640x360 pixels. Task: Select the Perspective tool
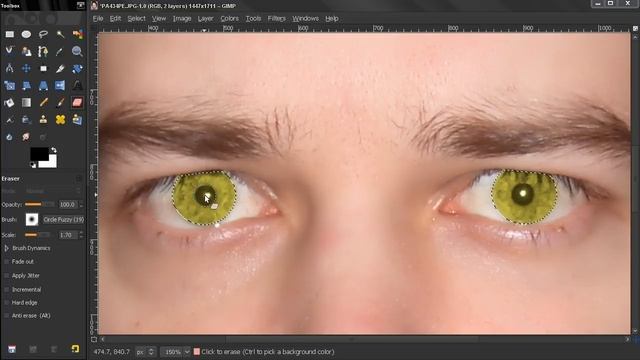pyautogui.click(x=43, y=85)
